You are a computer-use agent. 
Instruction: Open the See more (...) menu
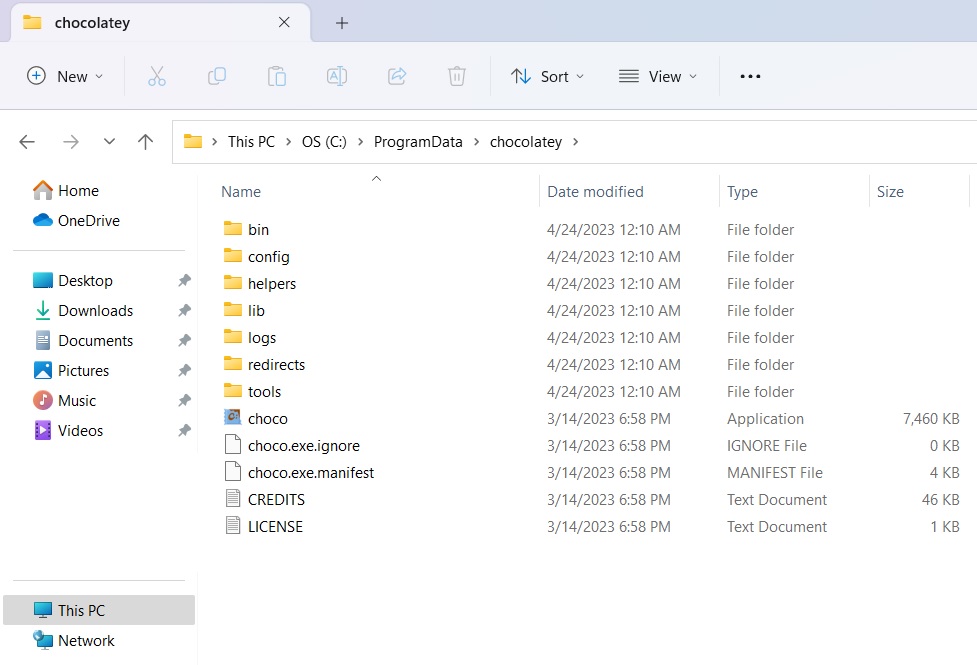pos(750,75)
